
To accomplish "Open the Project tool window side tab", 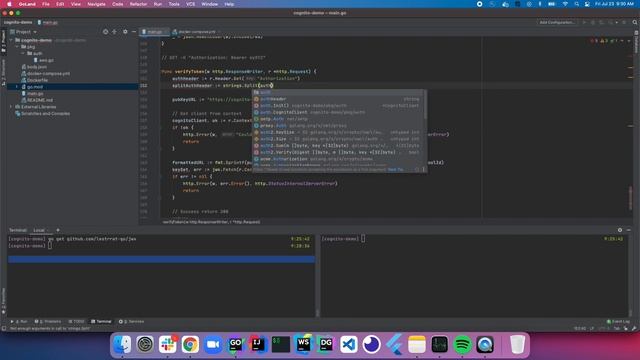I will pos(3,42).
